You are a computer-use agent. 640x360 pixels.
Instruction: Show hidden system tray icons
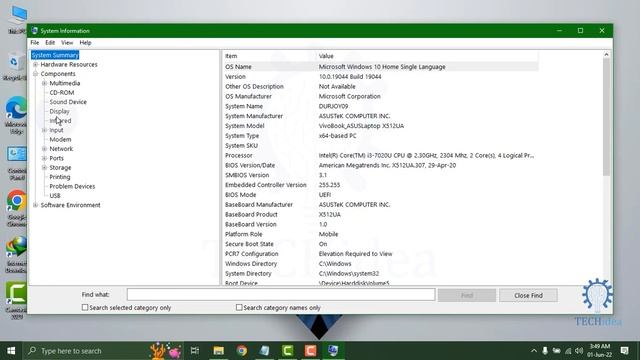pos(534,351)
